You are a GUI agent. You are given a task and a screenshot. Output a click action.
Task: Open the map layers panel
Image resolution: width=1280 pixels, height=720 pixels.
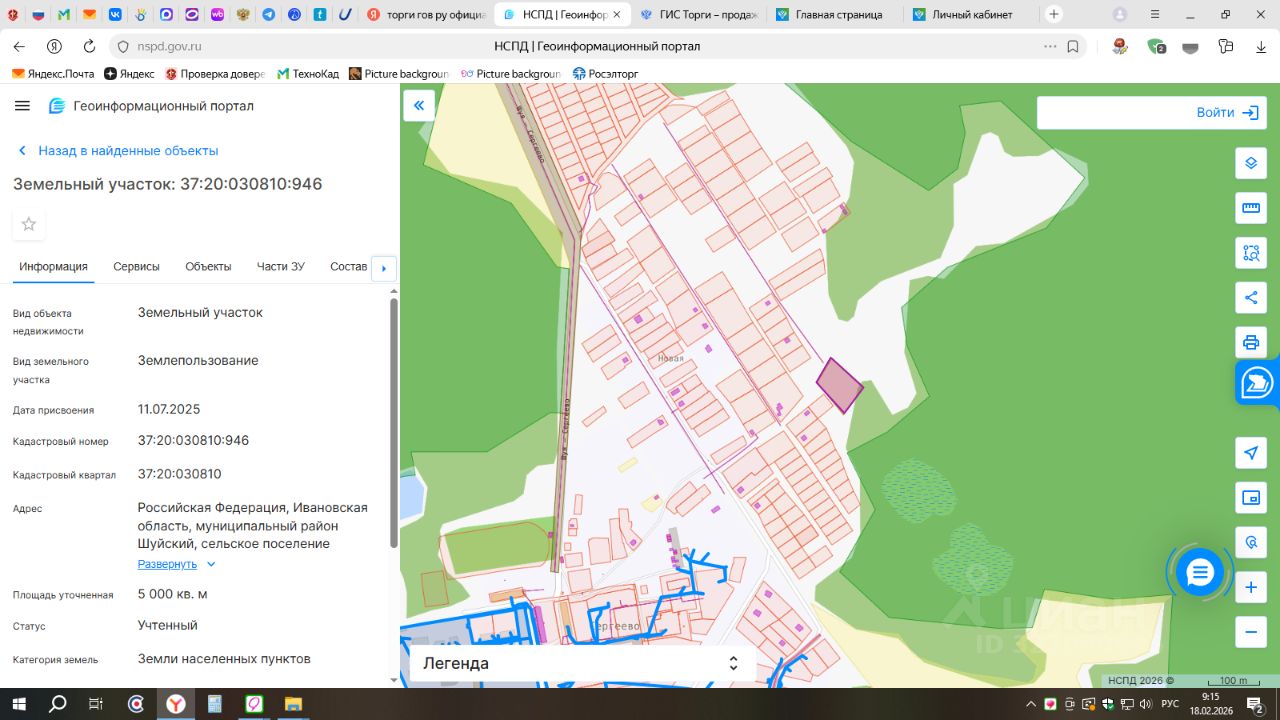(x=1251, y=164)
